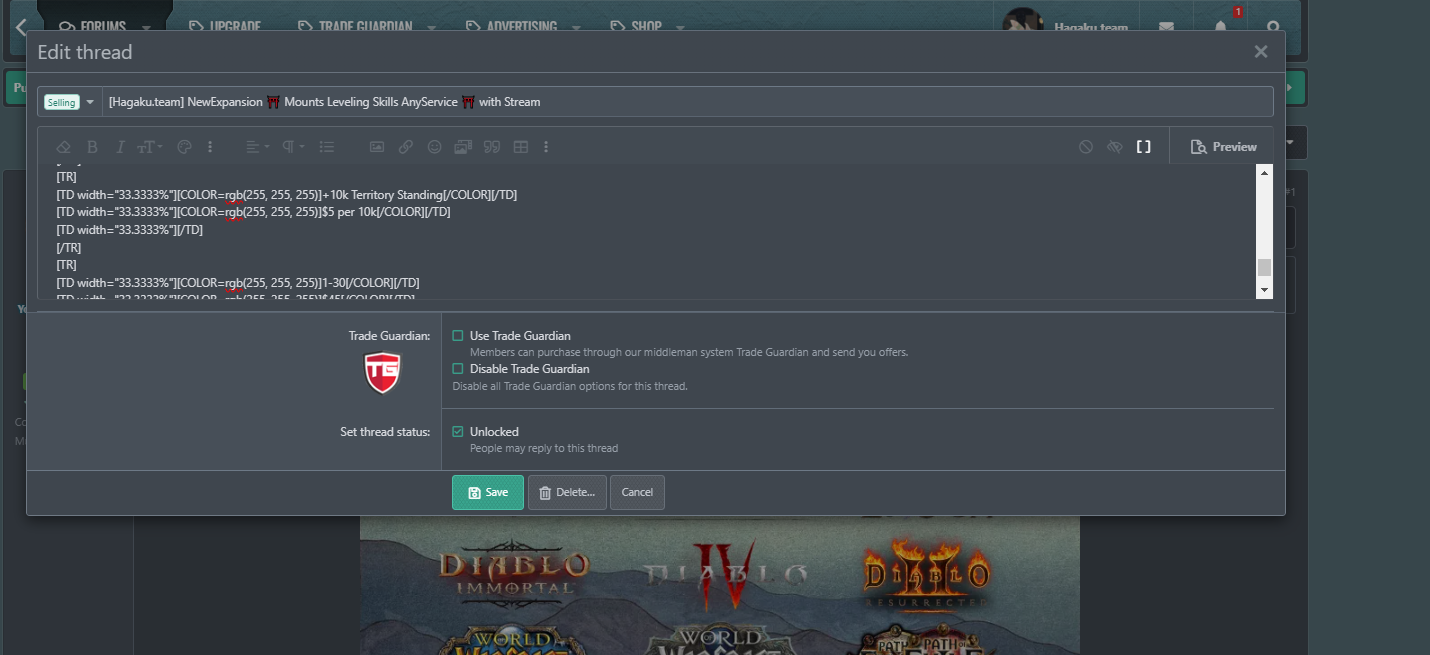Check the Use Trade Guardian checkbox
The height and width of the screenshot is (655, 1430).
[458, 336]
